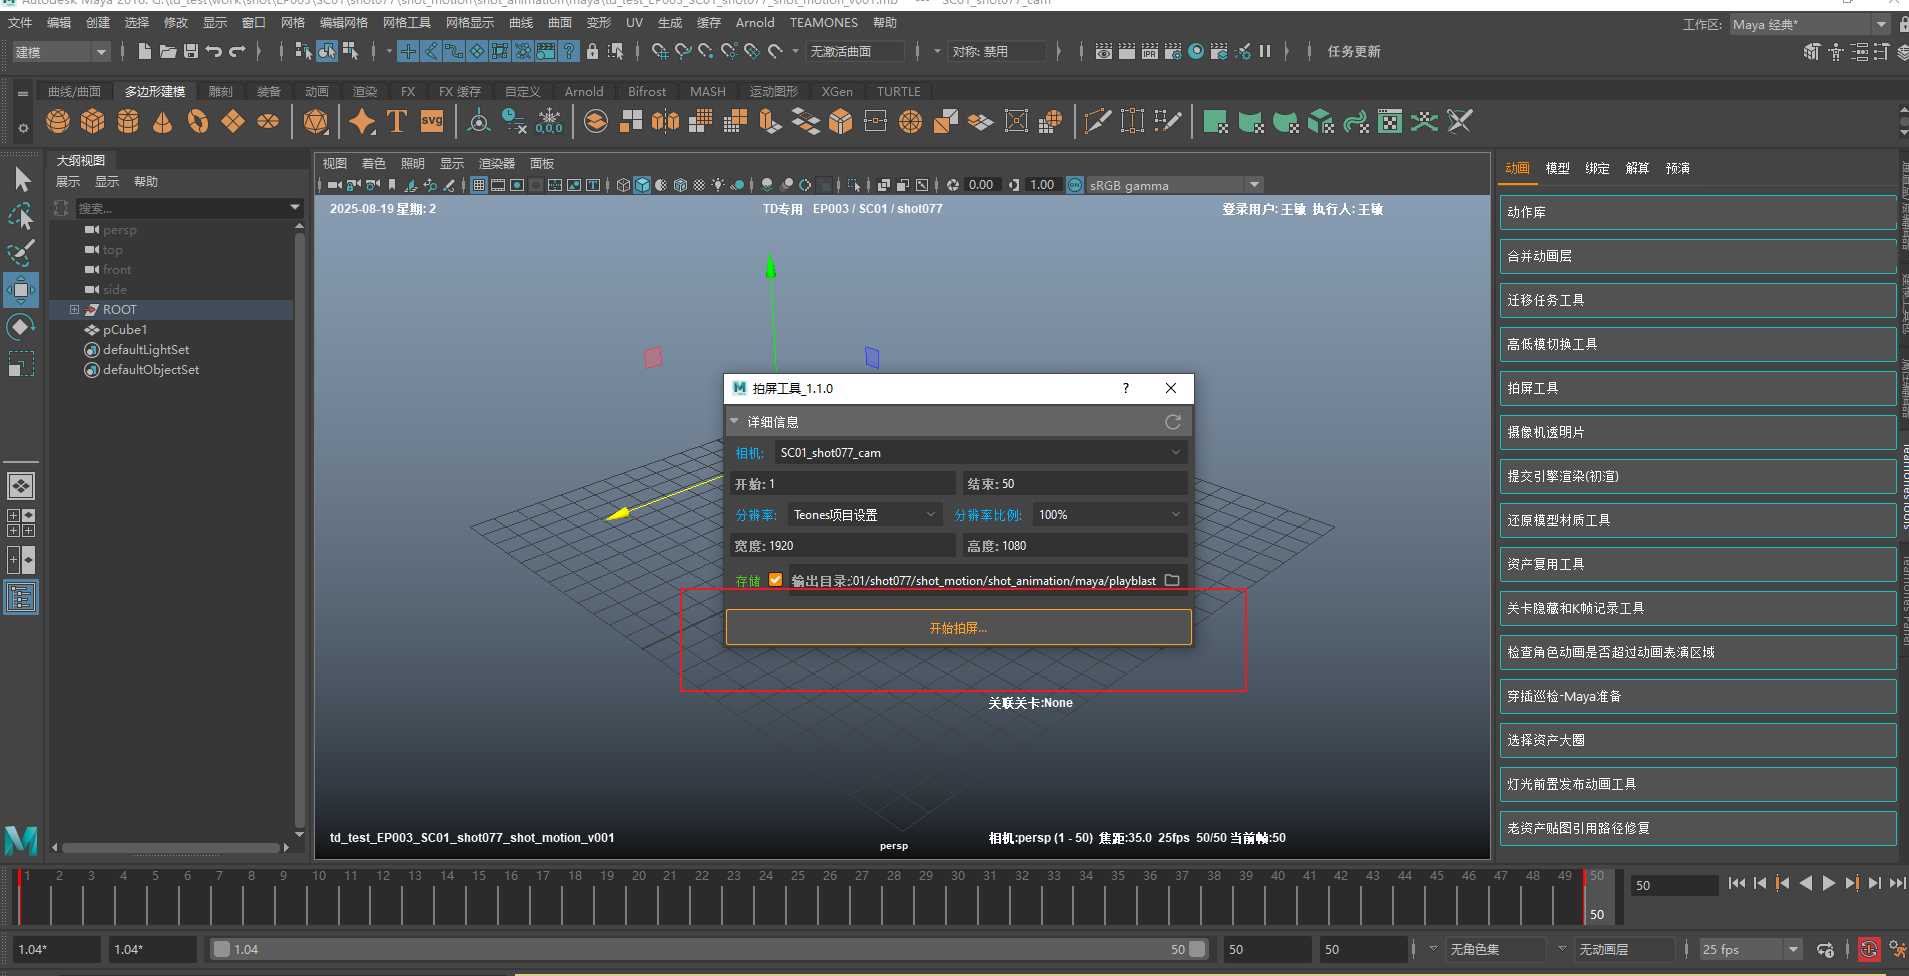Screen dimensions: 1909x976
Task: Click the play forward button
Action: (1829, 883)
